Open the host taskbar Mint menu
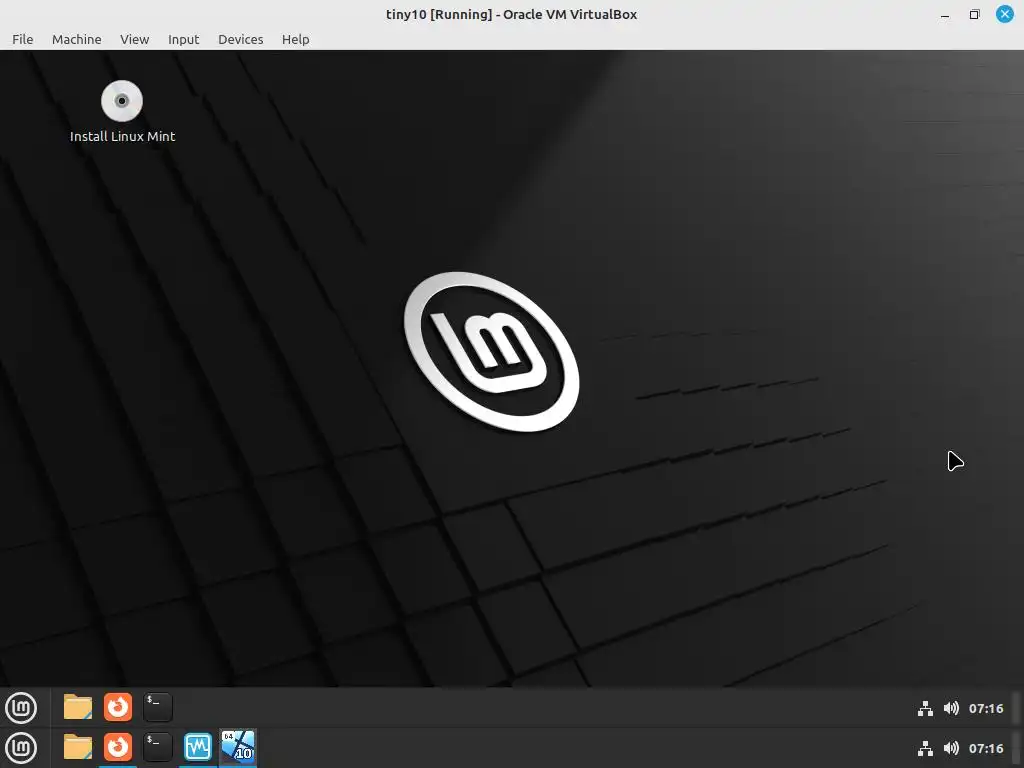This screenshot has width=1024, height=768. point(21,748)
